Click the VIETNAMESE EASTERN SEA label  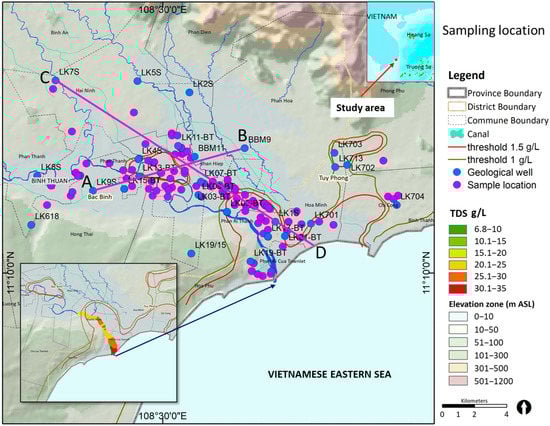(x=329, y=374)
